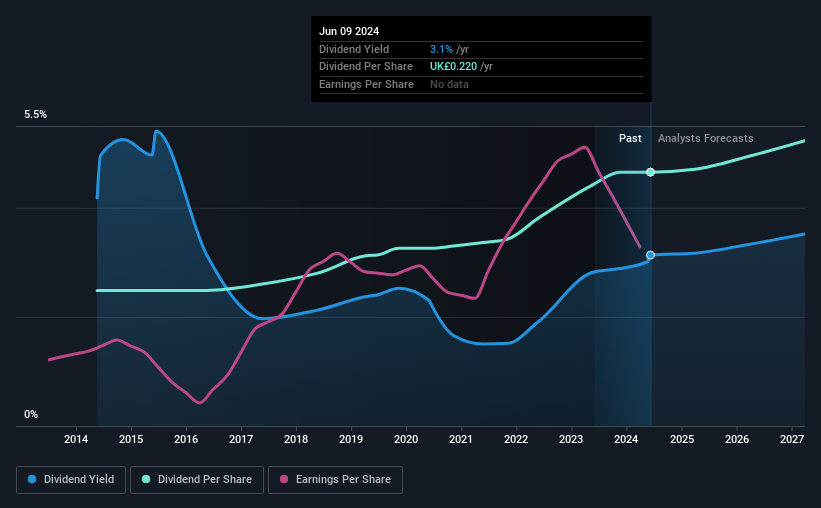Click the 0% y-axis label
Image resolution: width=821 pixels, height=508 pixels.
(x=31, y=414)
